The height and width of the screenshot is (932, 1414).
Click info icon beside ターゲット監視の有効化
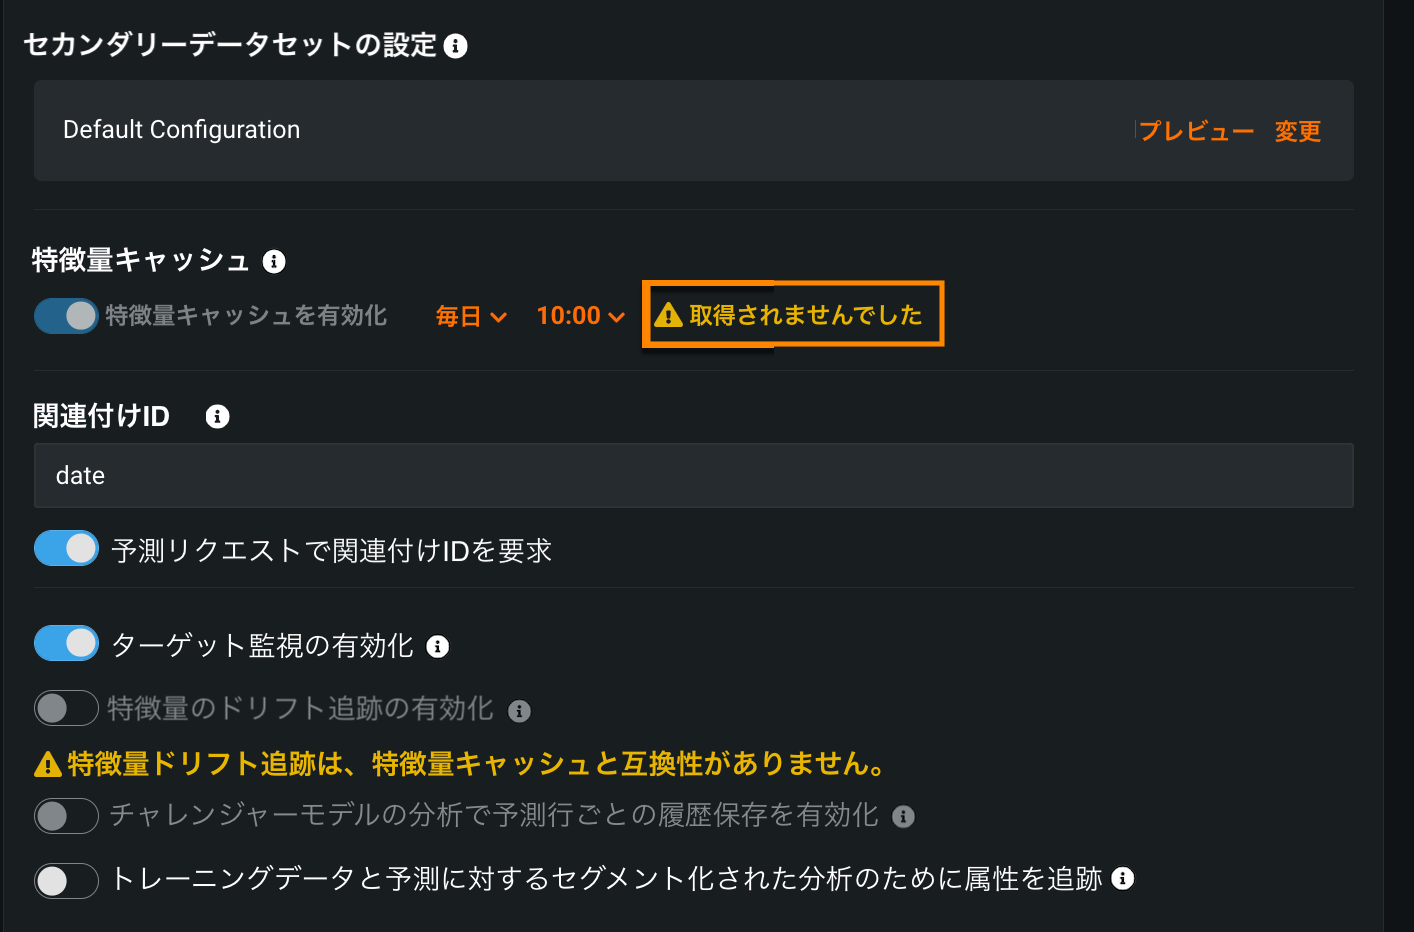coord(438,647)
